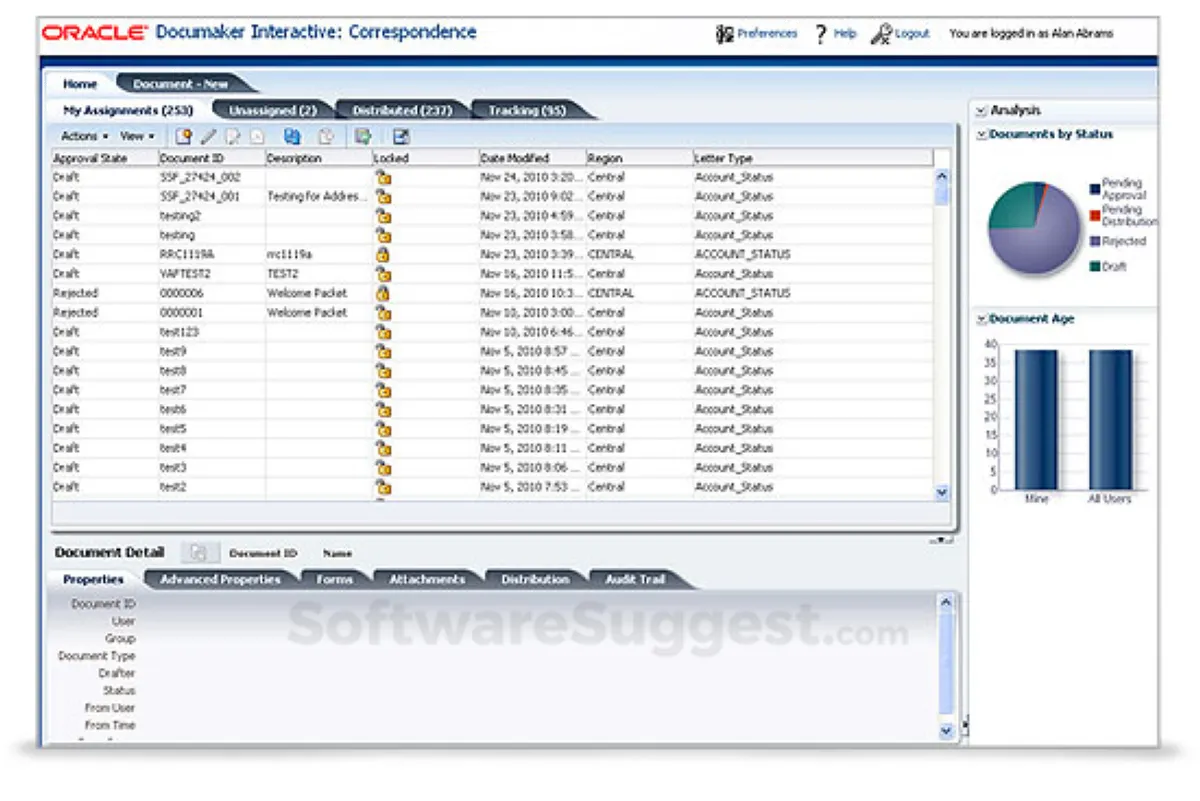Click the Rejected slice legend swatch

(1096, 241)
